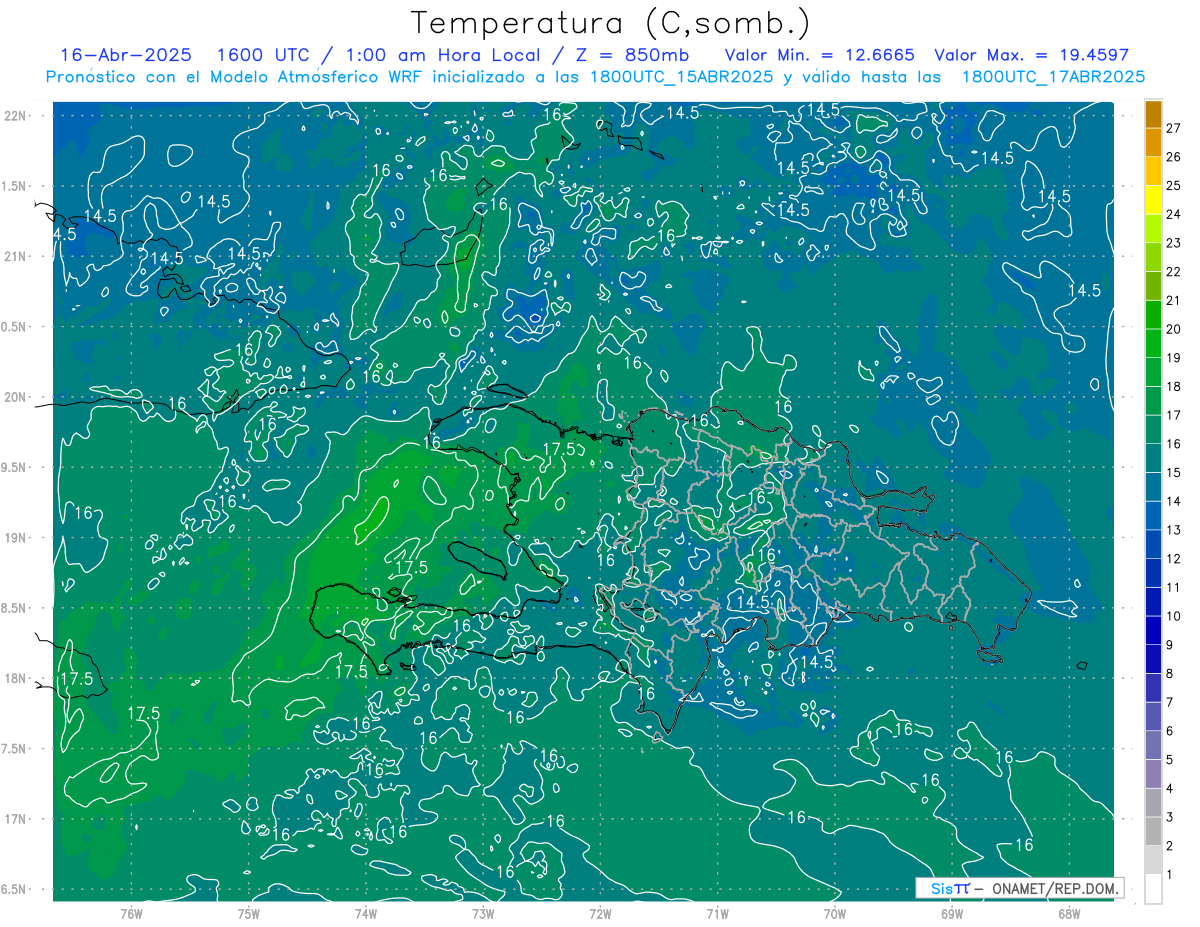Click the '22N' latitude axis label

16,116
